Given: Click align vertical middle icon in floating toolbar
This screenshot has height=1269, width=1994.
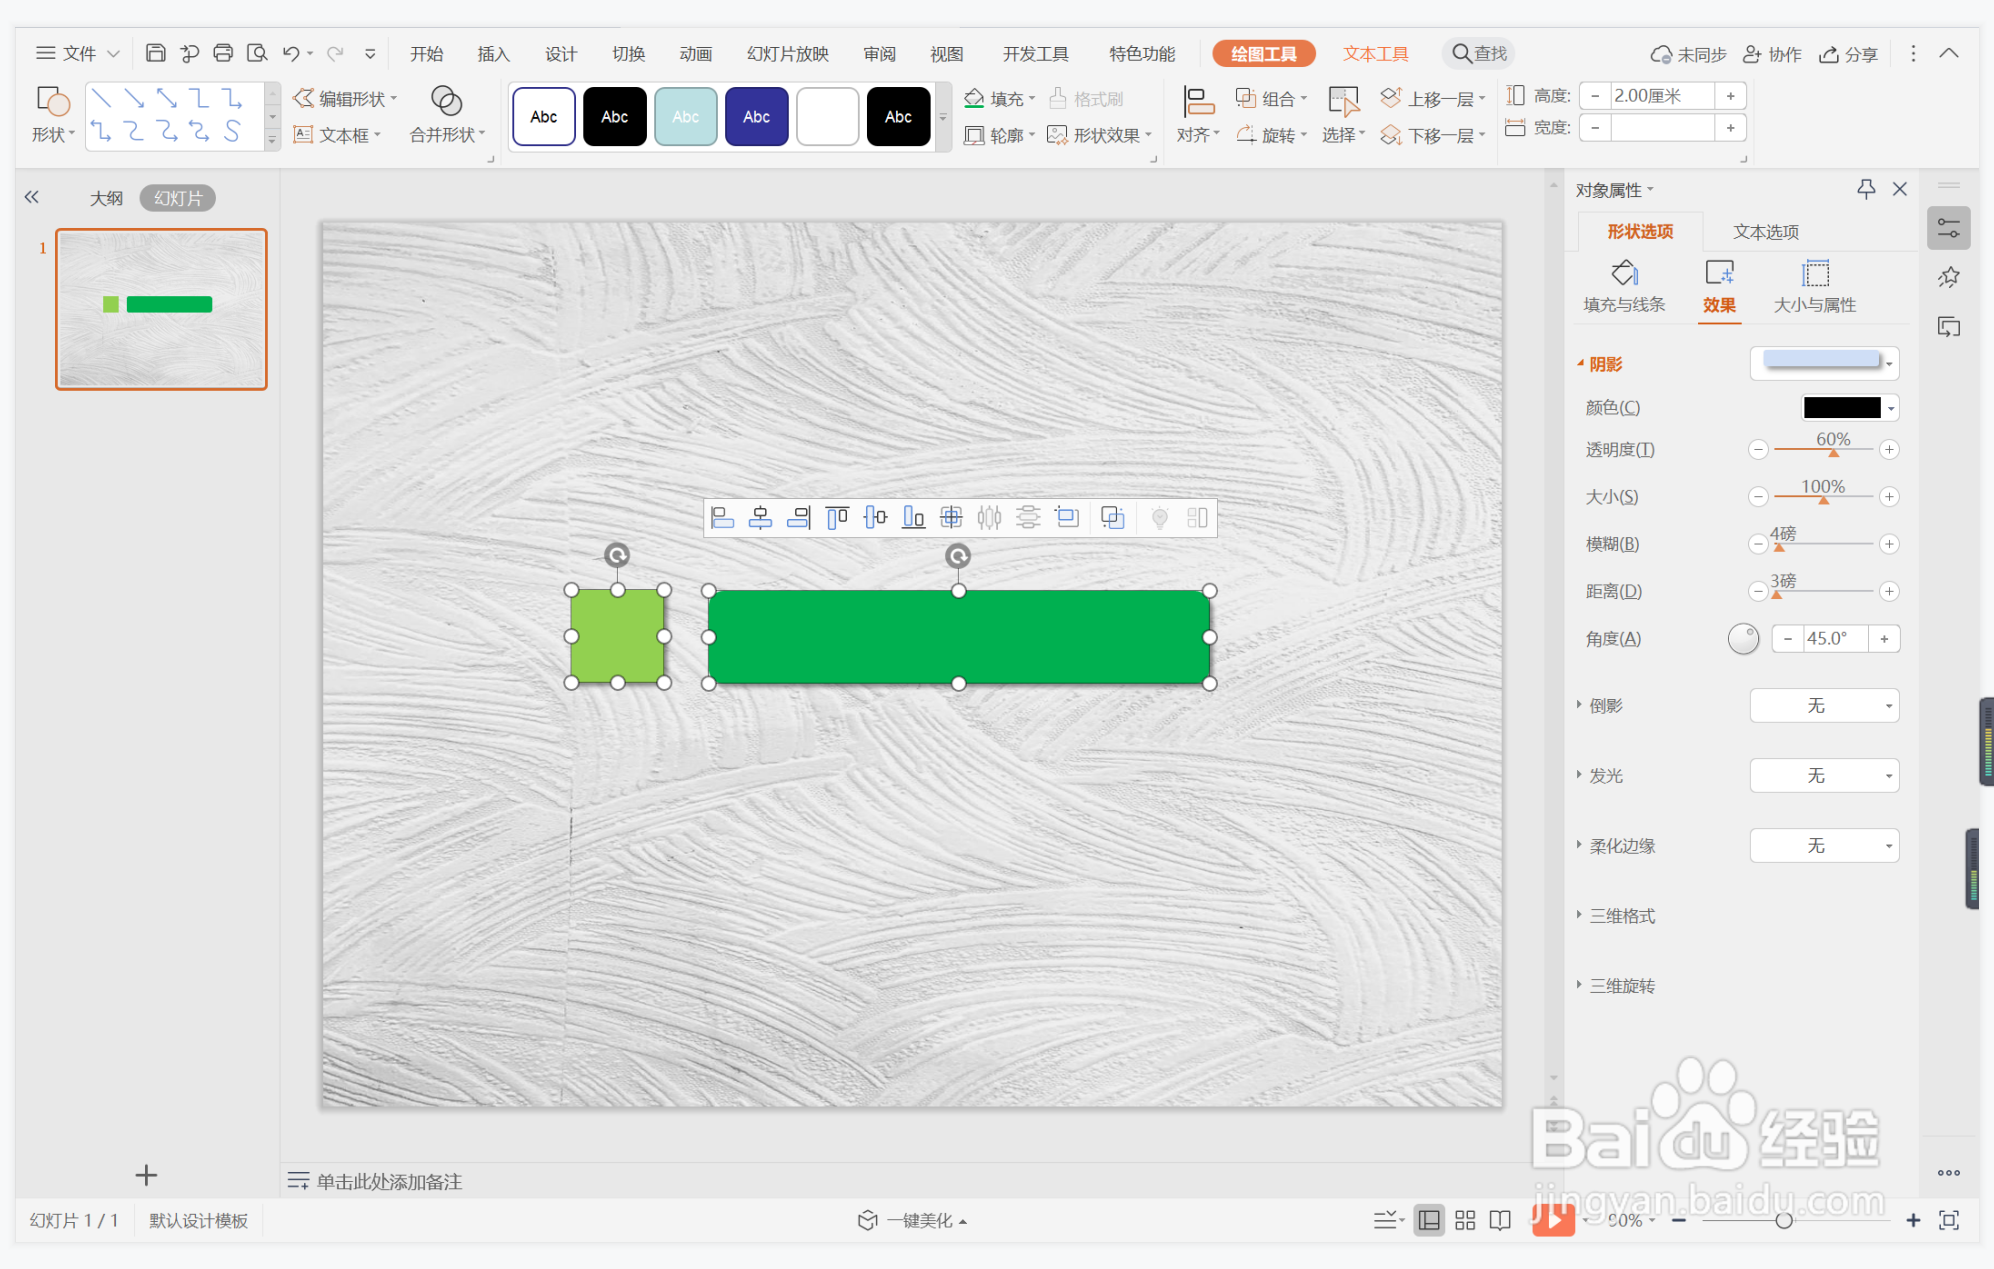Looking at the screenshot, I should 875,517.
